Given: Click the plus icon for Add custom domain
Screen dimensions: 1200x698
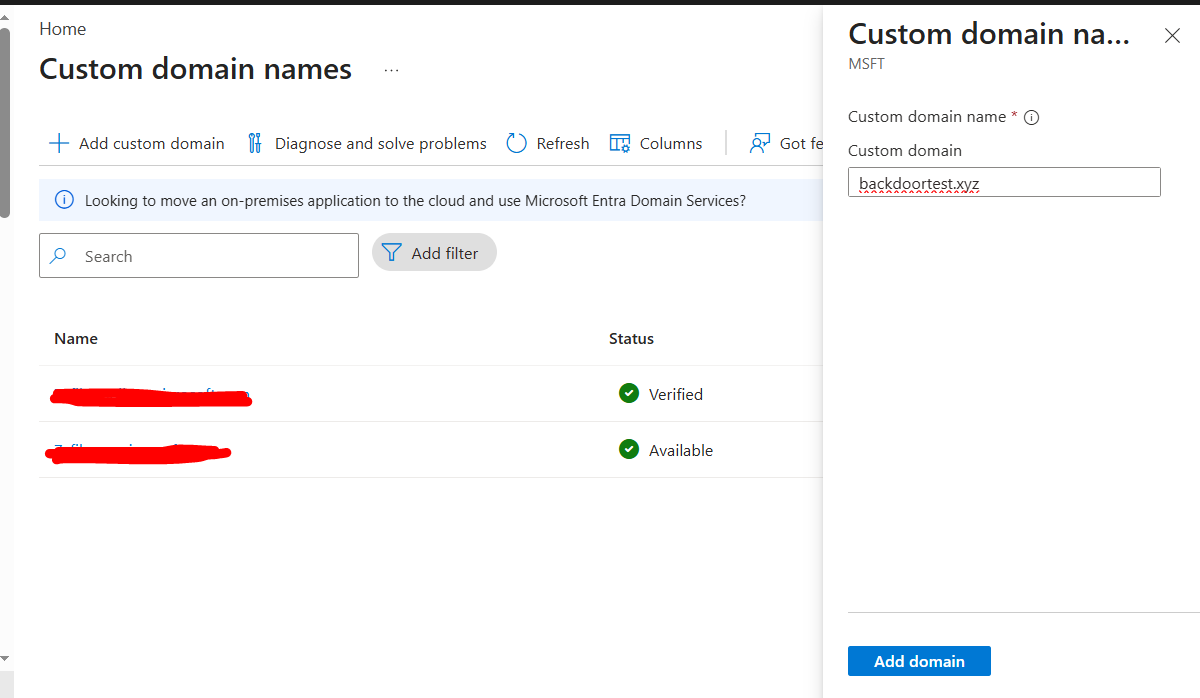Looking at the screenshot, I should pos(59,143).
